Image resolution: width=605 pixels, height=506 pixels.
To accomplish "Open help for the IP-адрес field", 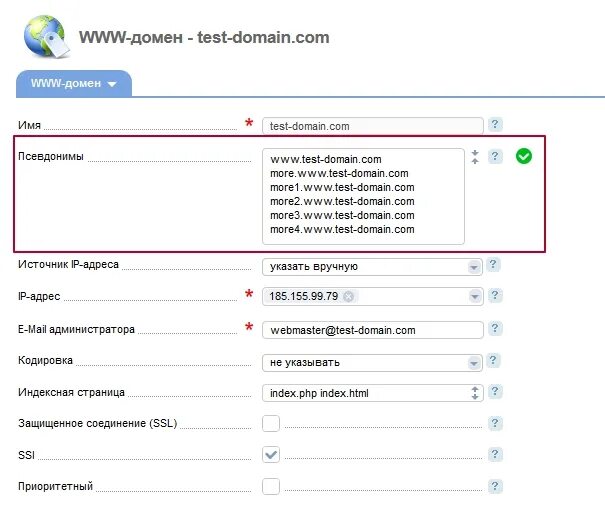I will pyautogui.click(x=495, y=295).
